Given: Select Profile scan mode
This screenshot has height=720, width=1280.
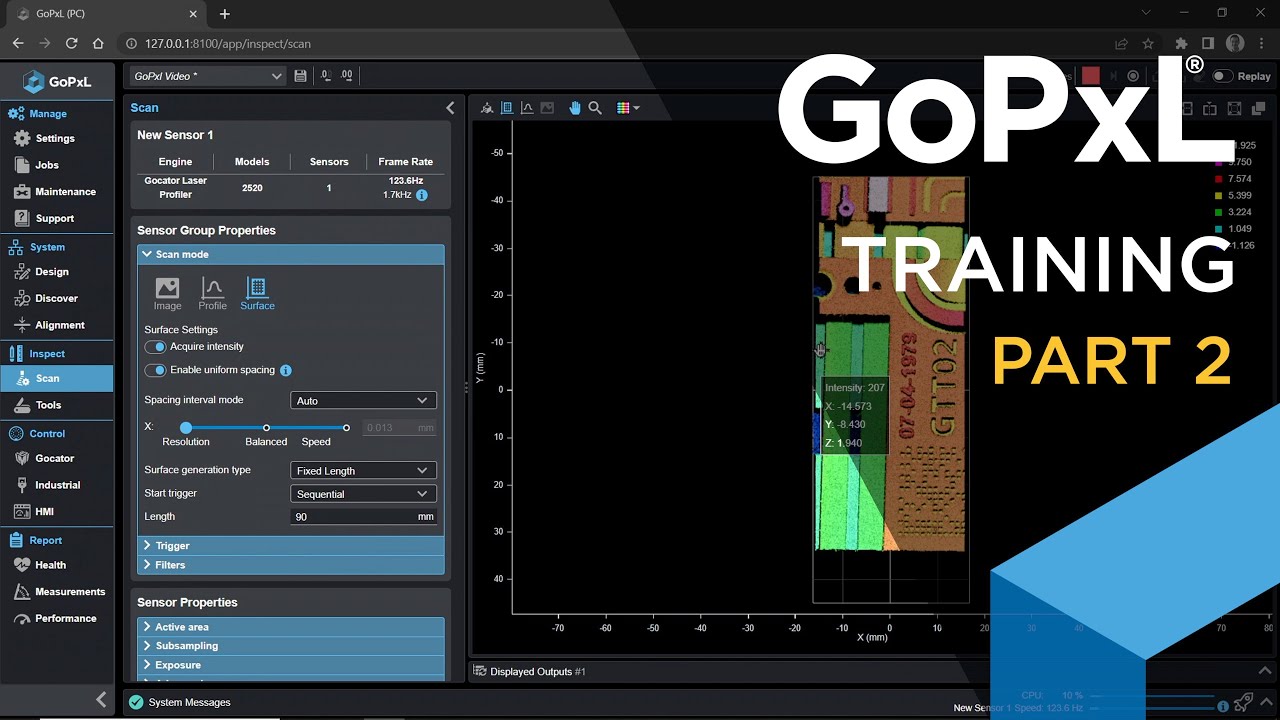Looking at the screenshot, I should pyautogui.click(x=212, y=294).
